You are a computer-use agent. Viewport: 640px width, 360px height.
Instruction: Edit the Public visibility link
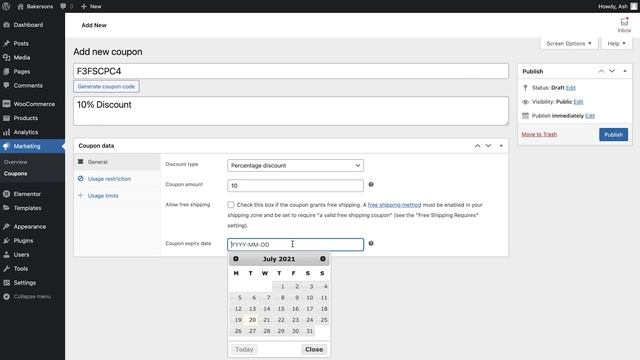point(578,102)
